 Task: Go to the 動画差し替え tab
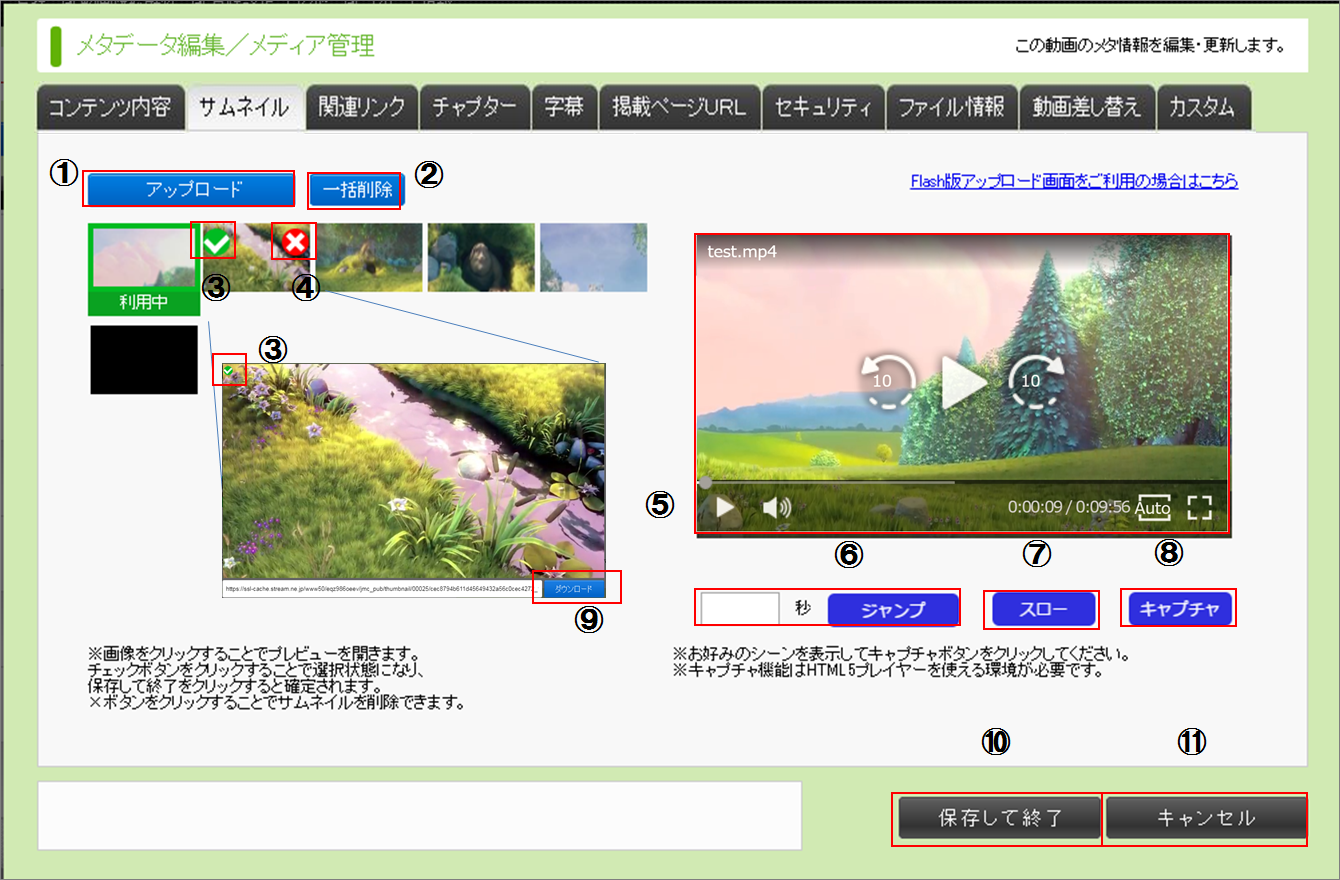pyautogui.click(x=1087, y=107)
